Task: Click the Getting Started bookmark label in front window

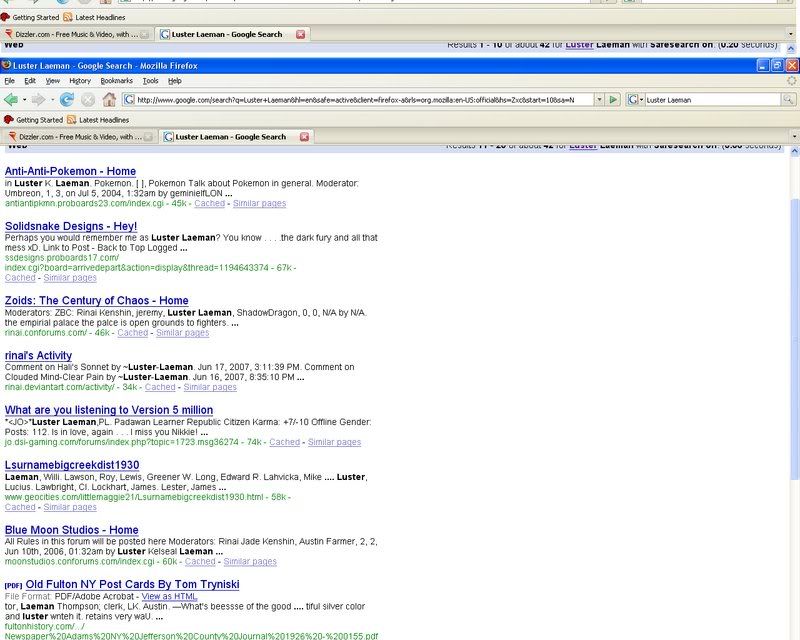Action: (39, 120)
